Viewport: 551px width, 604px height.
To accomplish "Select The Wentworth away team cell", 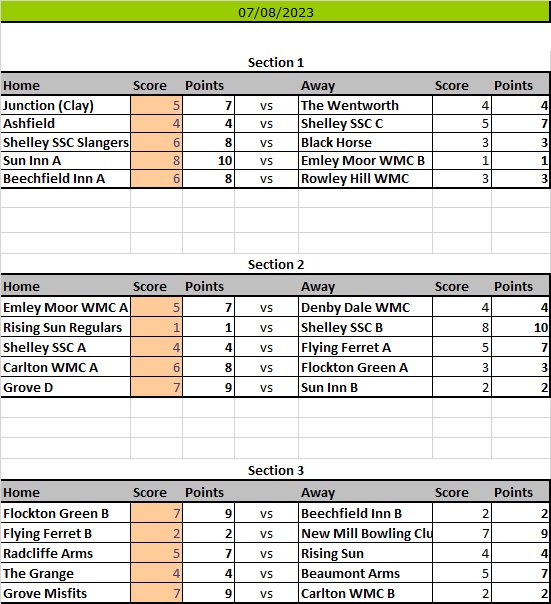I will [x=365, y=106].
